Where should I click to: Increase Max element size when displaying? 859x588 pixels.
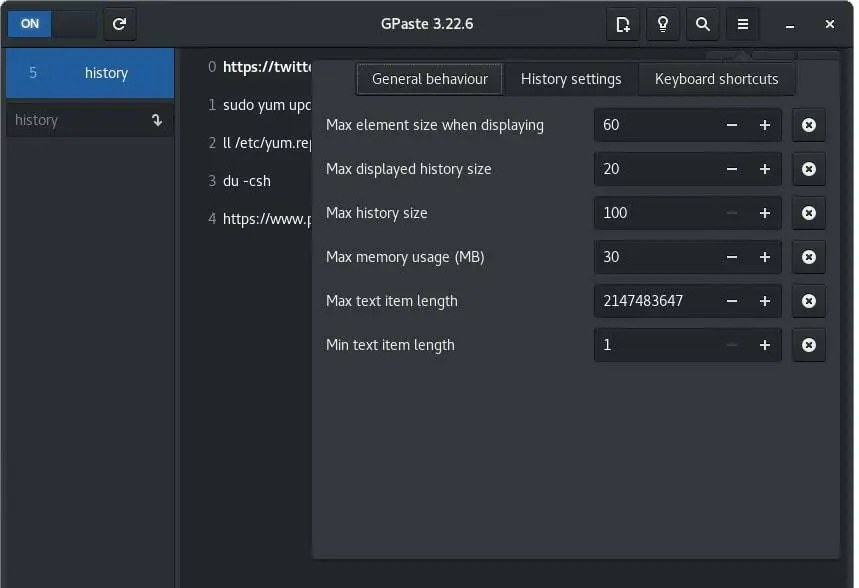pos(765,125)
